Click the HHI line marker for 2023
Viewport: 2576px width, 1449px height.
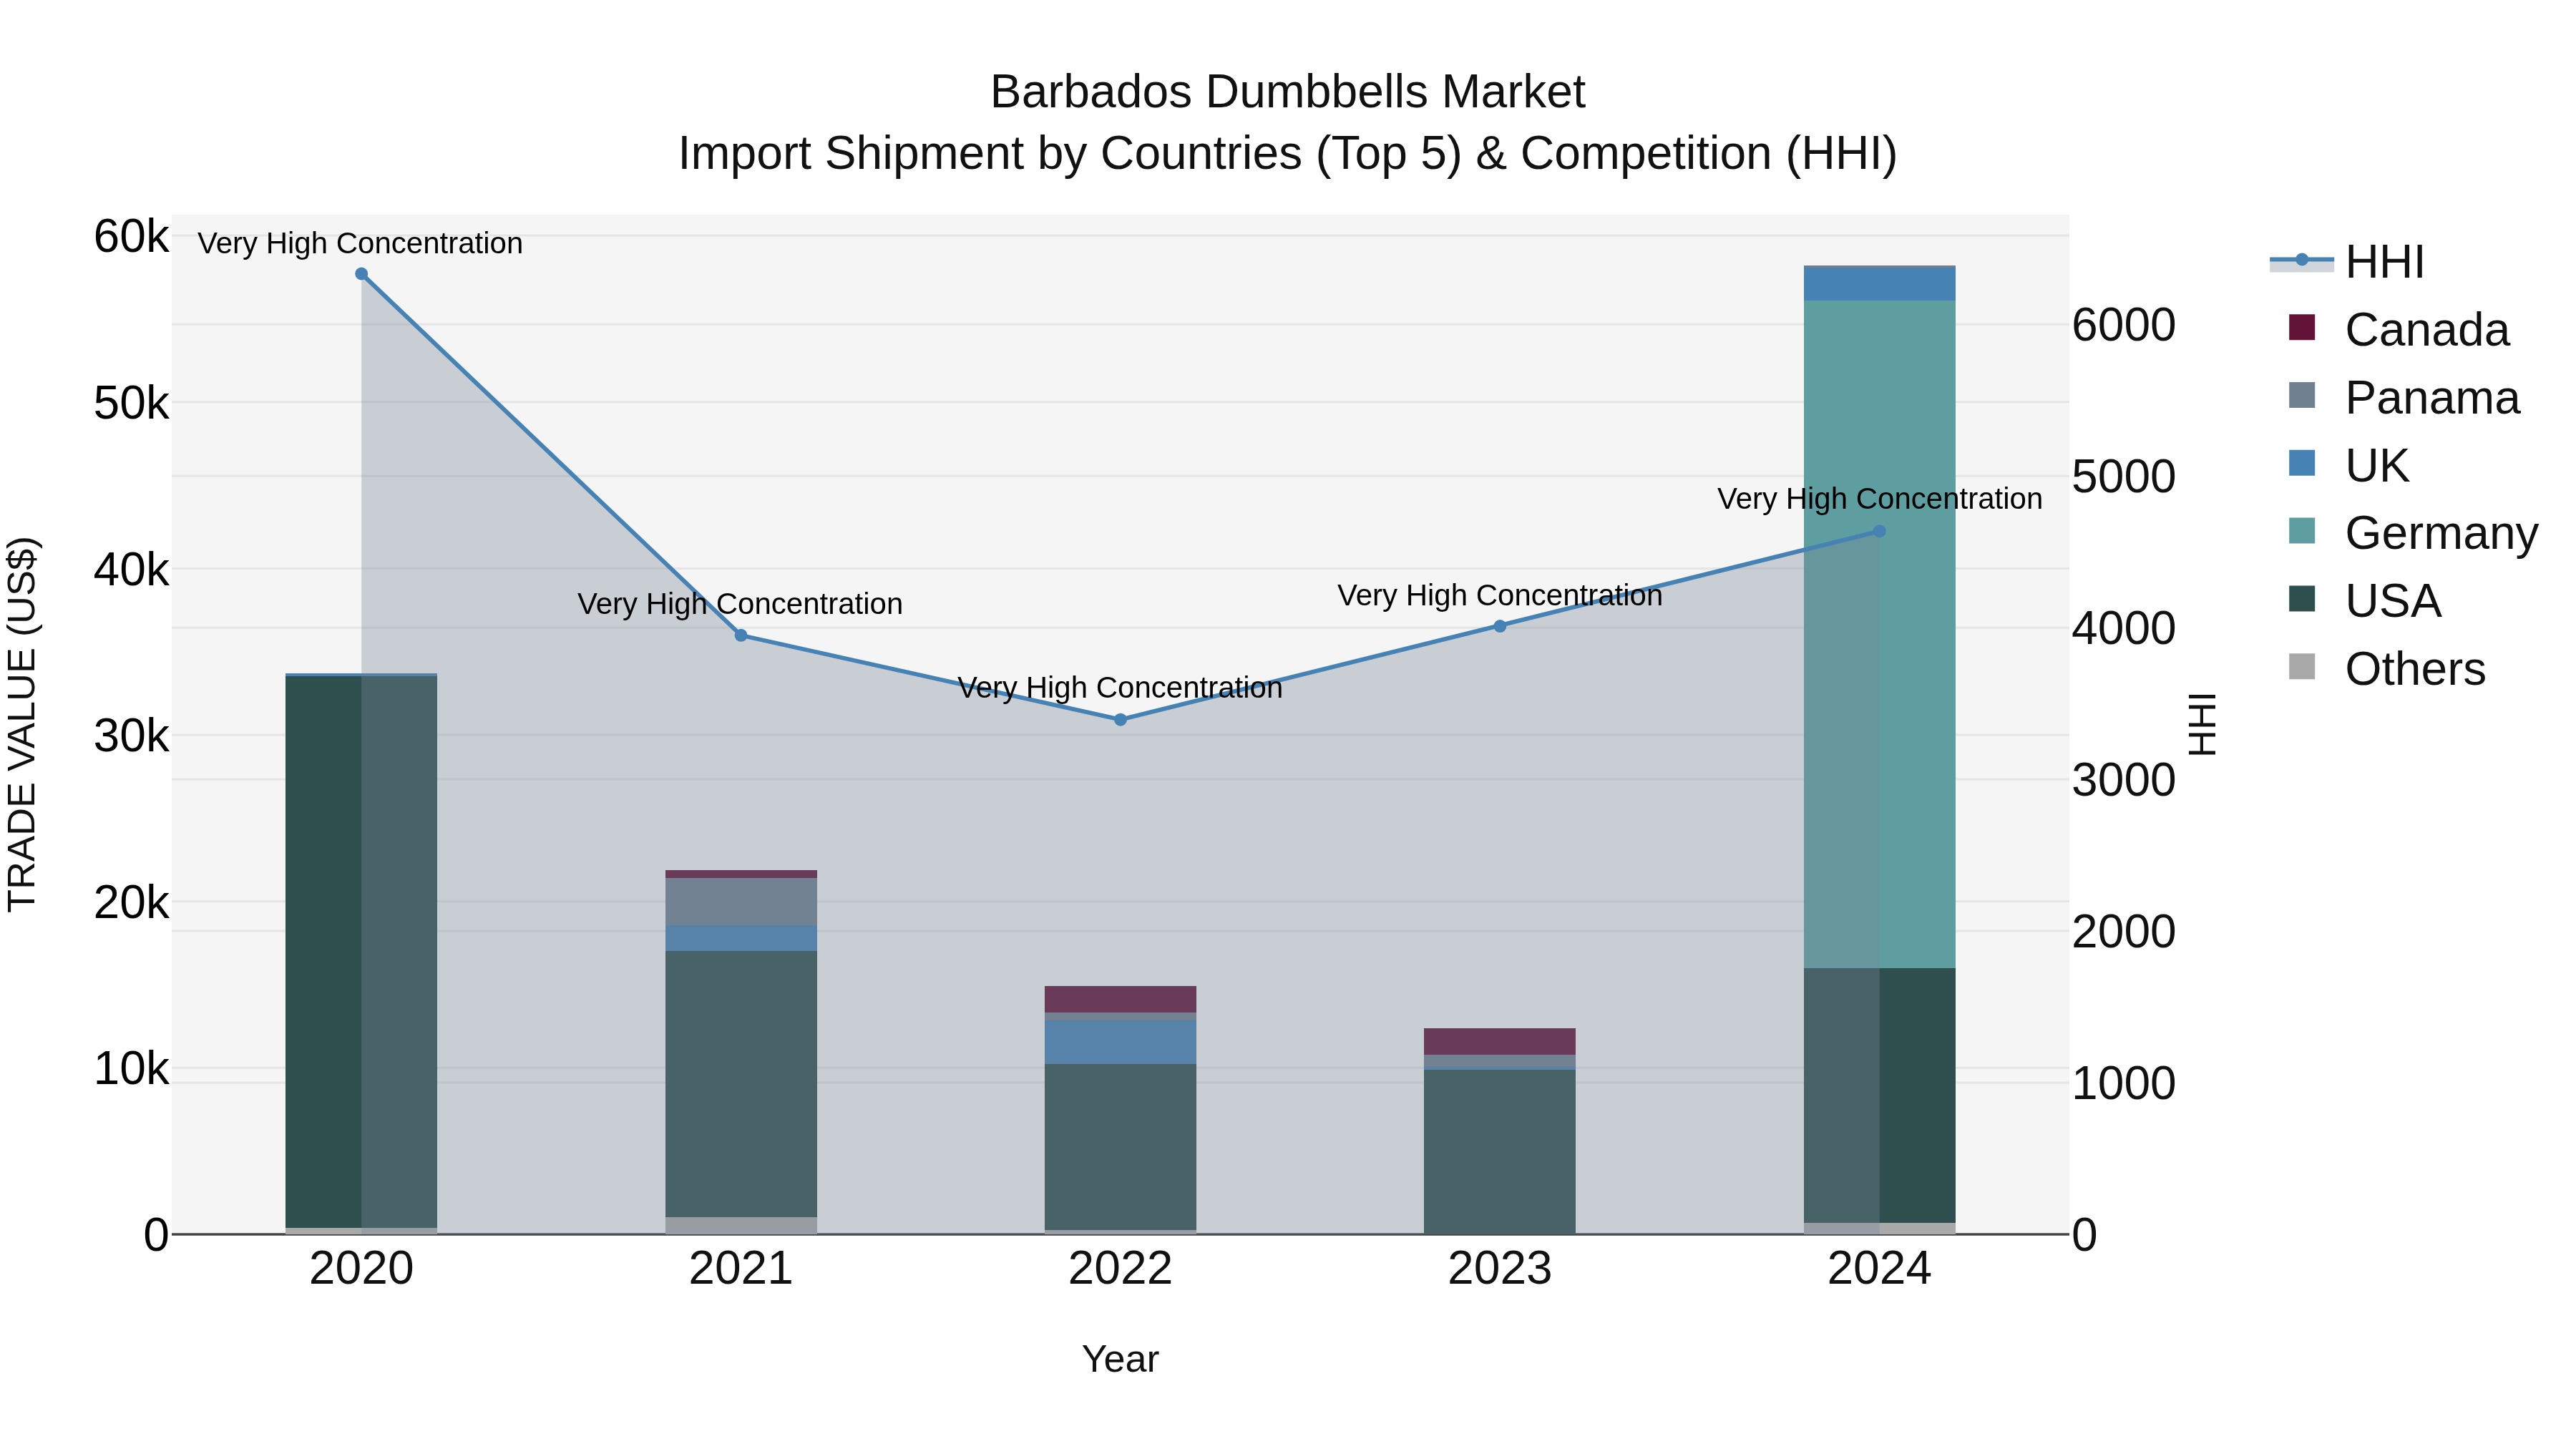(1500, 626)
